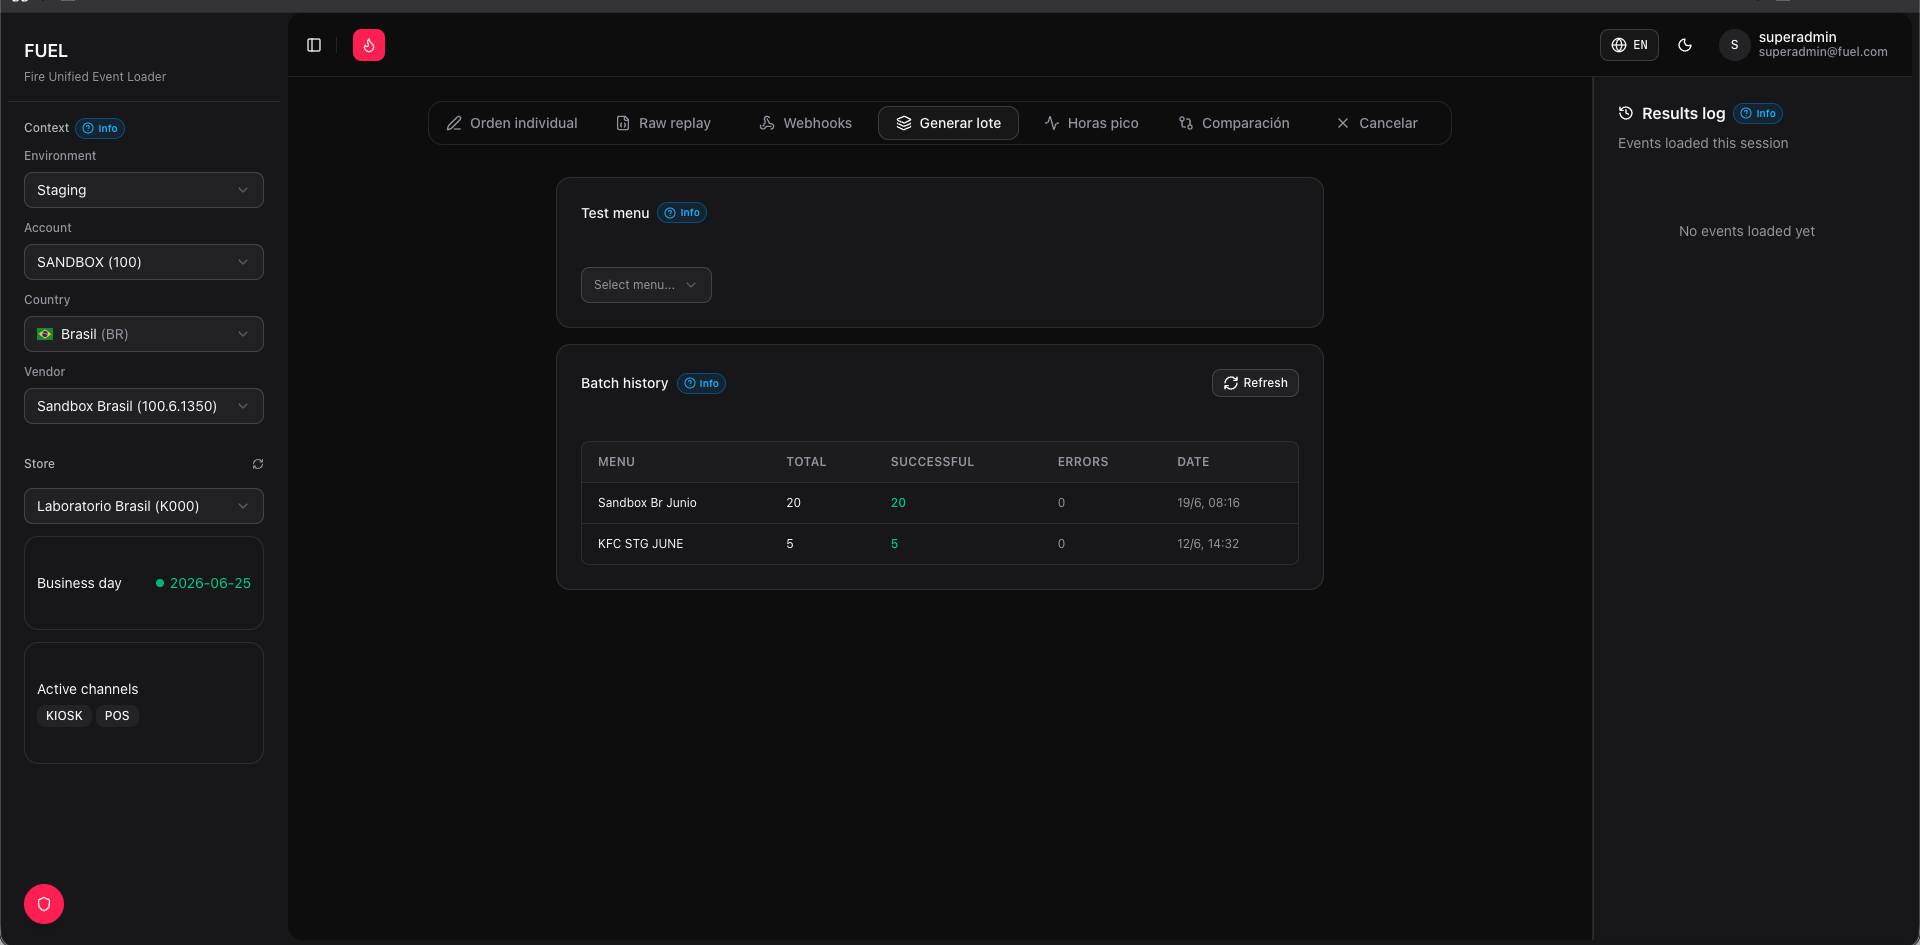Expand the Environment Staging dropdown

tap(144, 190)
